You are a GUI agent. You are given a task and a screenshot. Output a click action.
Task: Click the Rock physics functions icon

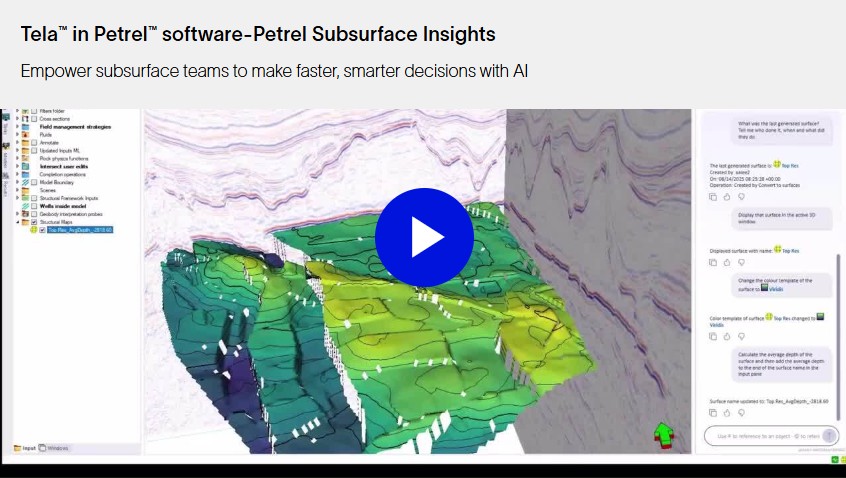click(x=25, y=159)
